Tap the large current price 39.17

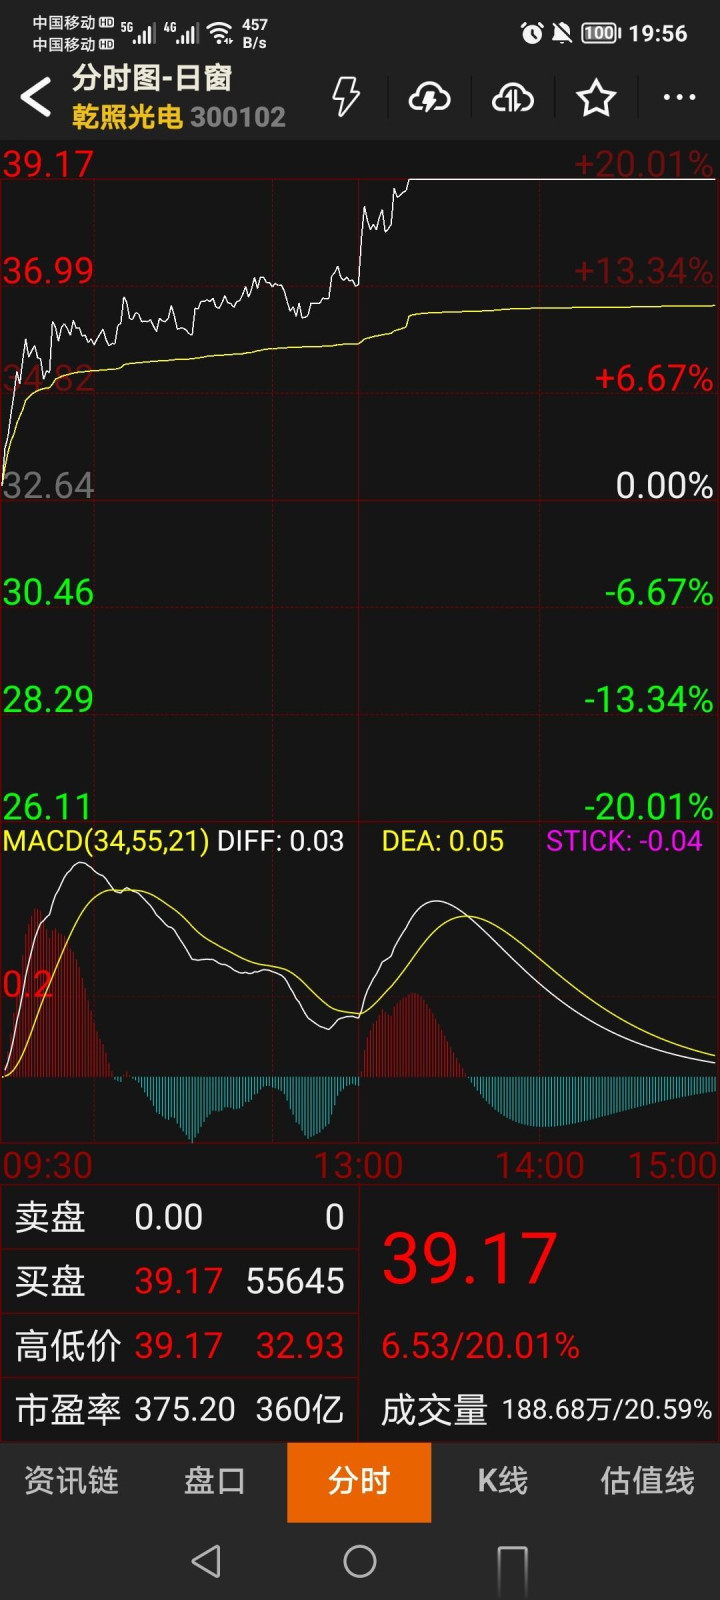click(x=469, y=1258)
